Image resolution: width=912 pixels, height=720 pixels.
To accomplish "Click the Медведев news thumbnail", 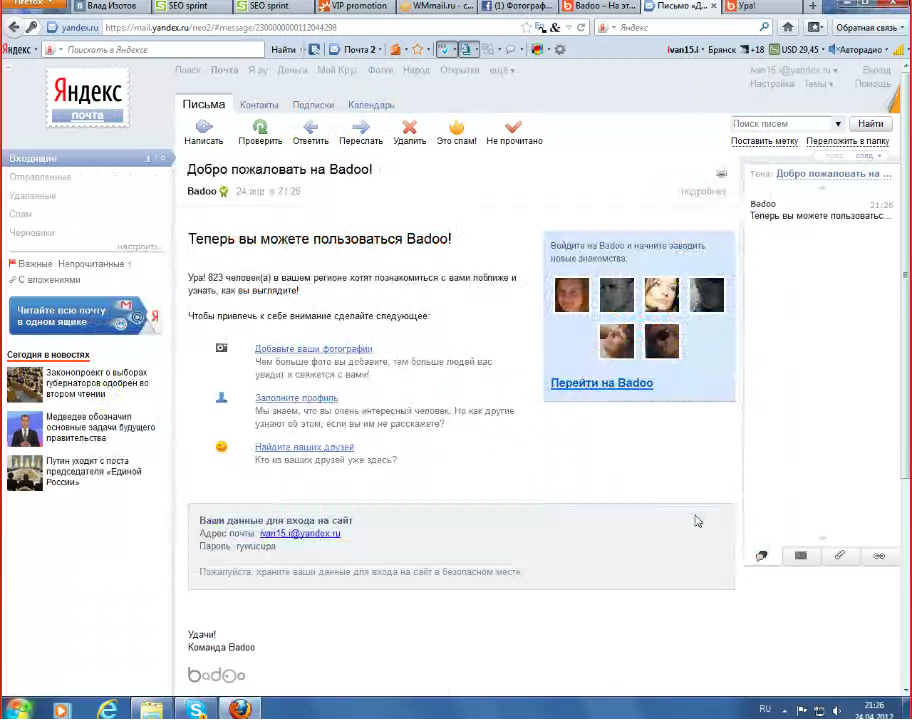I will (24, 429).
